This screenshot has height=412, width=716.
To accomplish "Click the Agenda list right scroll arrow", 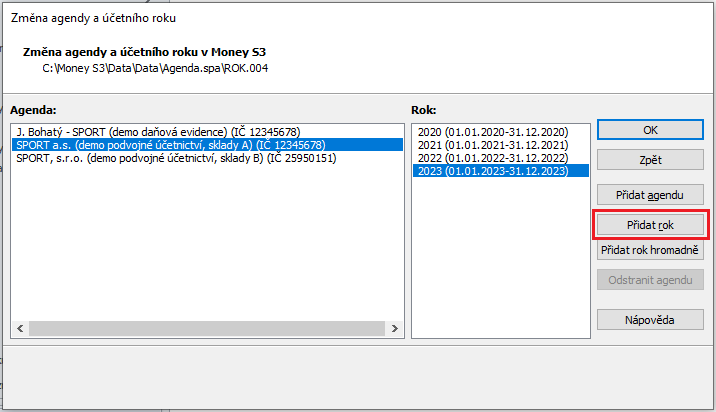I will (395, 328).
